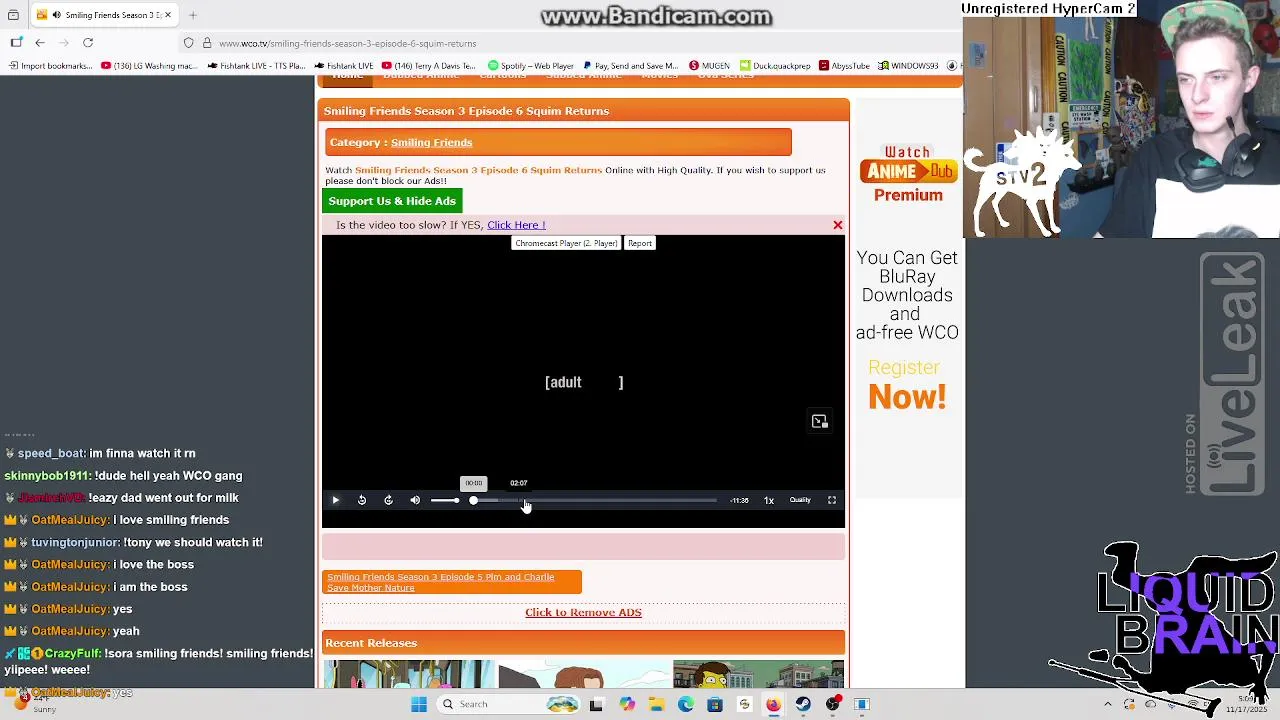This screenshot has height=720, width=1280.
Task: Open a new browser tab
Action: [193, 15]
